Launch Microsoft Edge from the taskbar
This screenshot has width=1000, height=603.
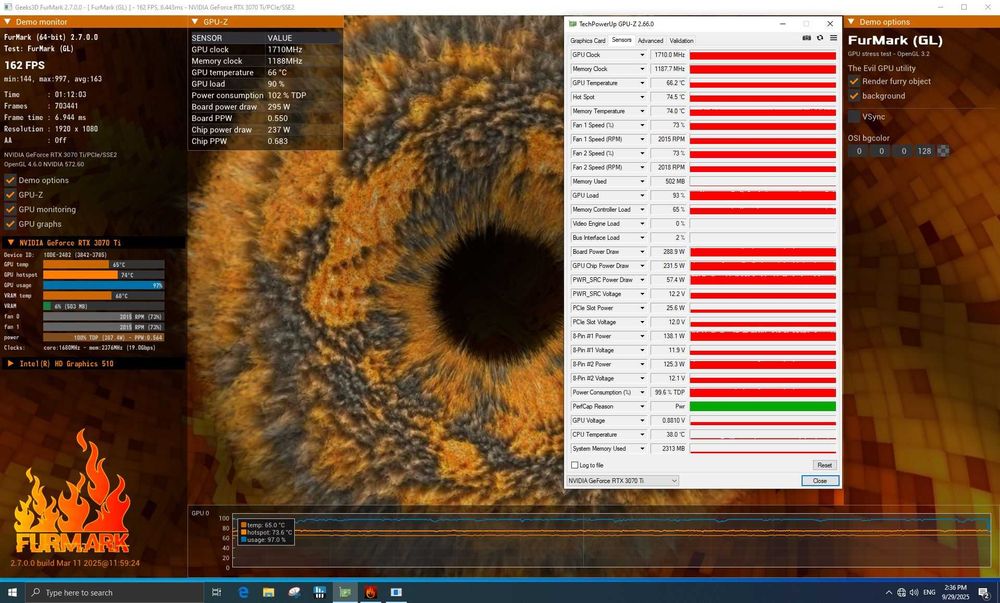tap(243, 592)
